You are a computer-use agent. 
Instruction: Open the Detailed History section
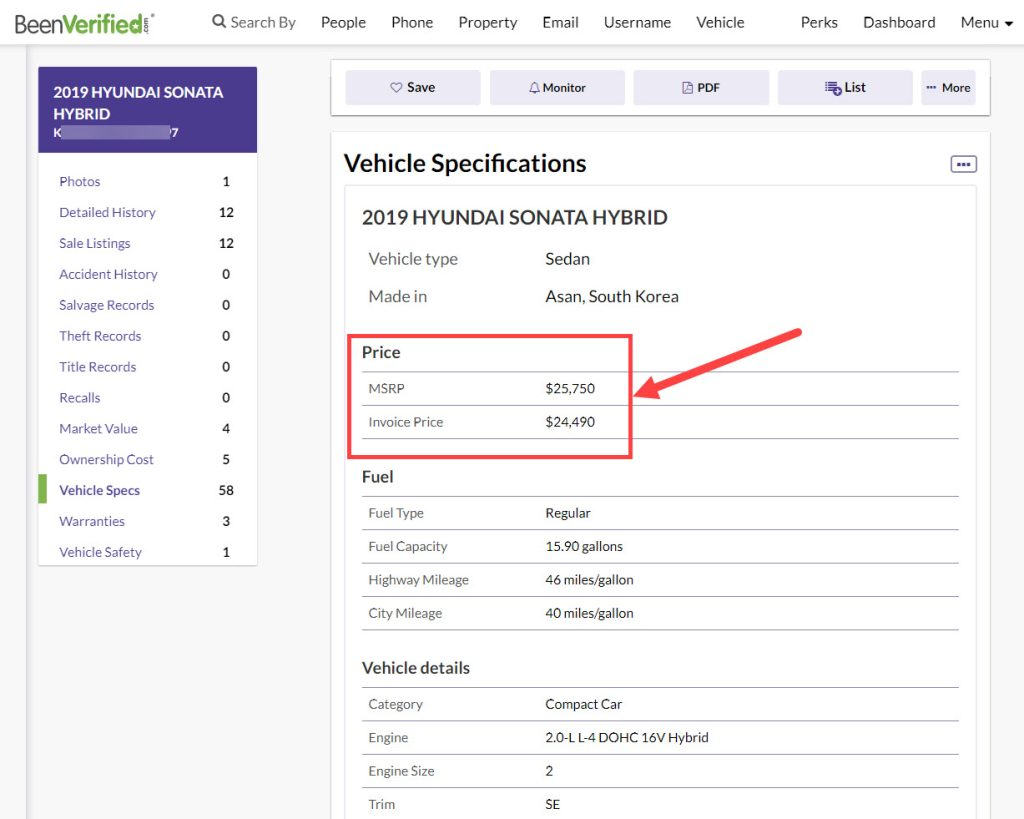(x=107, y=212)
